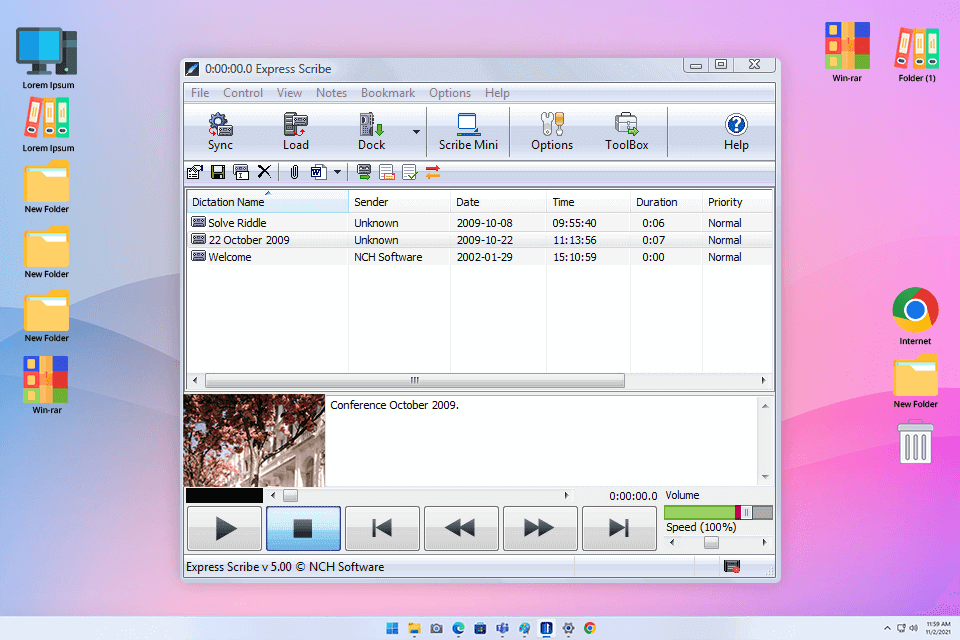Open the Options menu in the menu bar
The height and width of the screenshot is (640, 960).
click(x=450, y=92)
